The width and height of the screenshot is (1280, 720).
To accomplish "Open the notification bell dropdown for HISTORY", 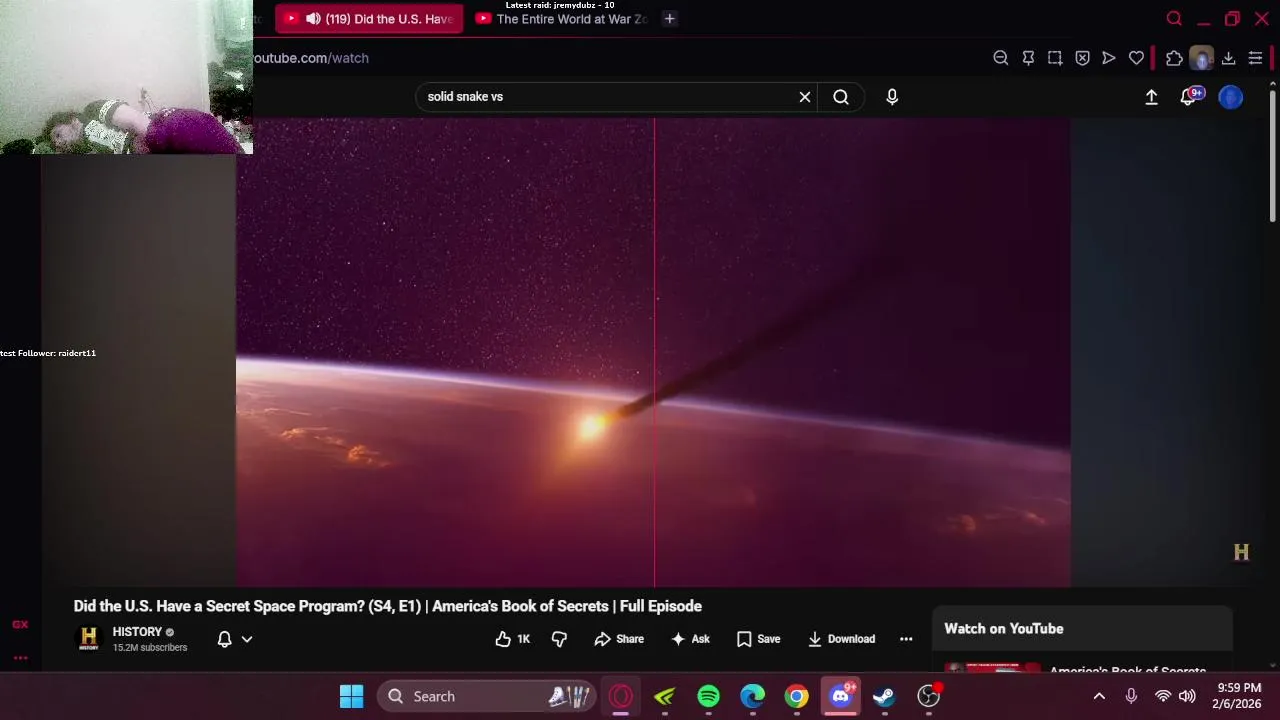I will [235, 639].
